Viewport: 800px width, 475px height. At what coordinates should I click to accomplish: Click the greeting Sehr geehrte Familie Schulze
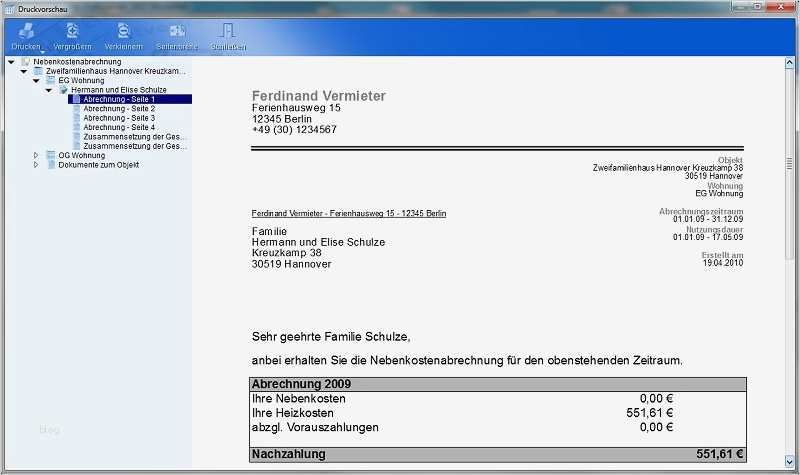(x=331, y=337)
